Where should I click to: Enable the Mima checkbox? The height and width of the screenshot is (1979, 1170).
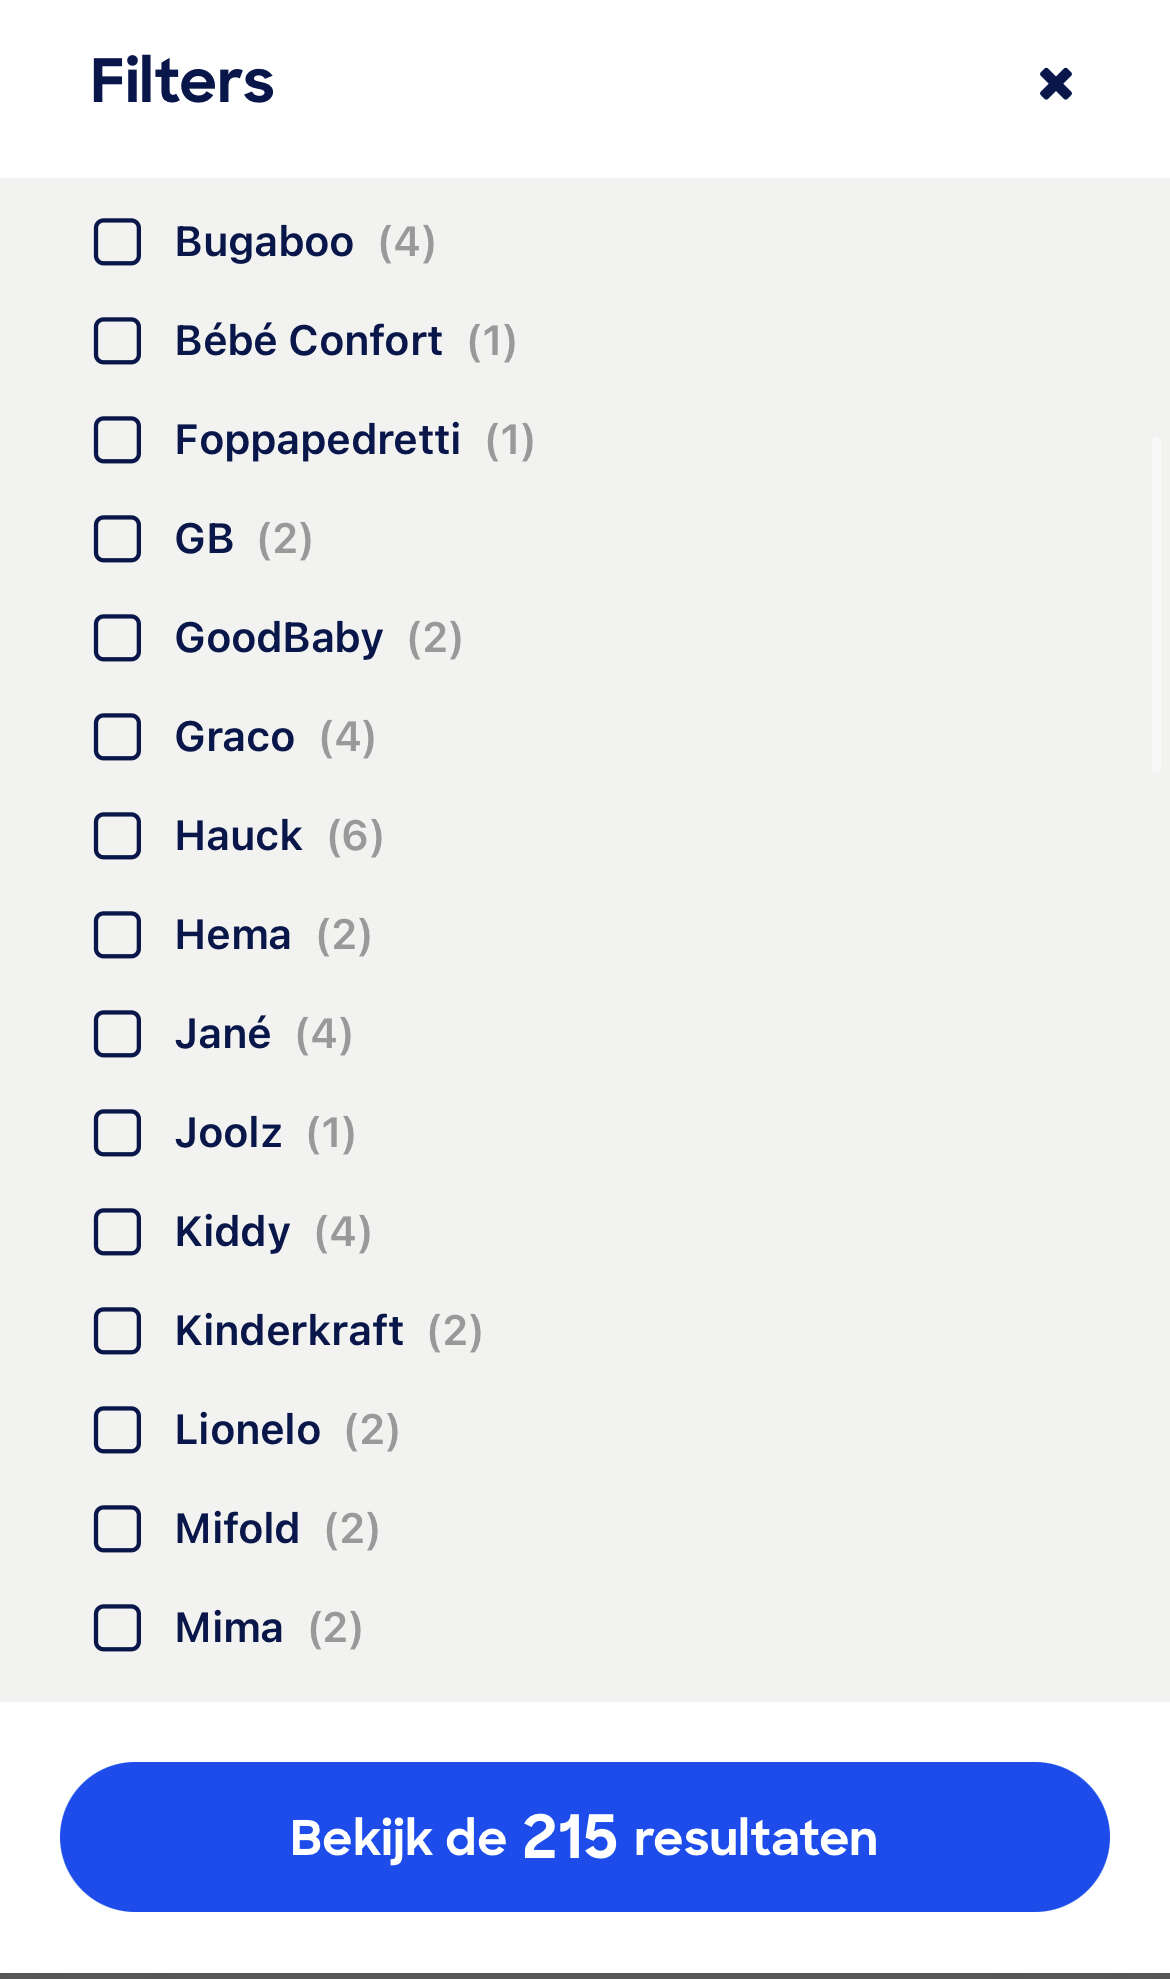coord(118,1628)
